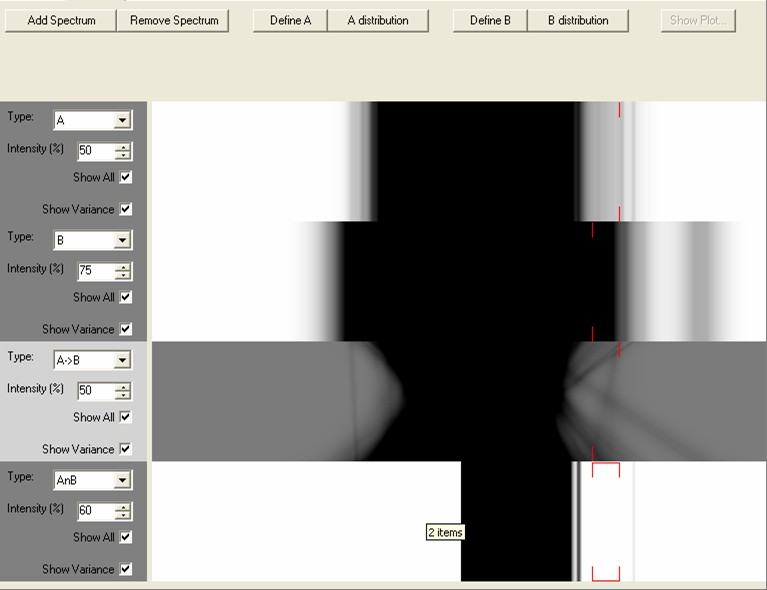Toggle Show All for spectrum A

(125, 177)
